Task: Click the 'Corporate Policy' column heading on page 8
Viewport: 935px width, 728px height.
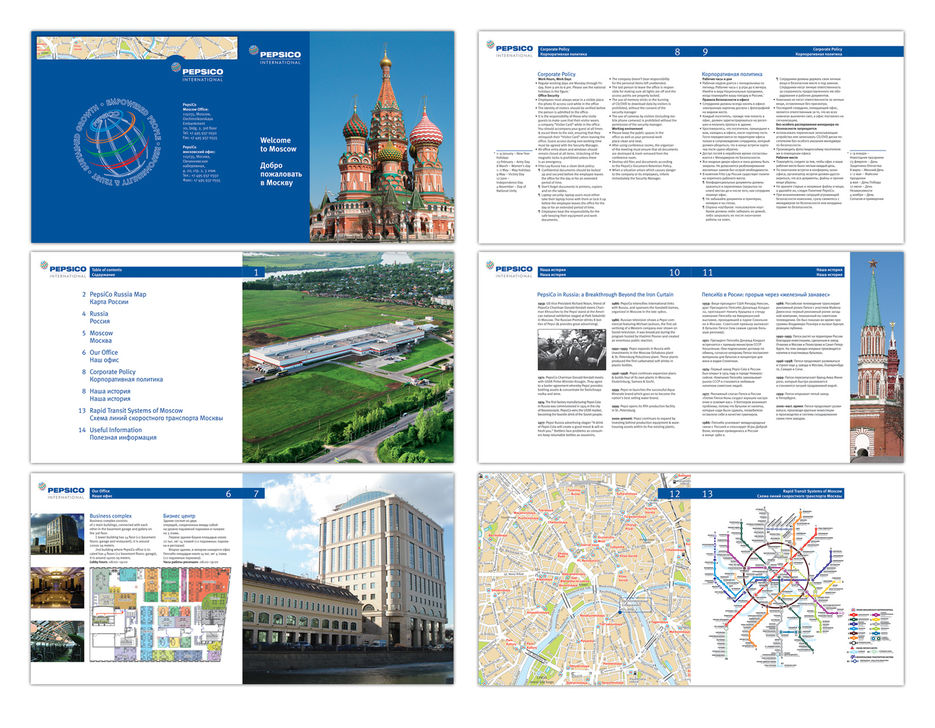Action: (556, 74)
